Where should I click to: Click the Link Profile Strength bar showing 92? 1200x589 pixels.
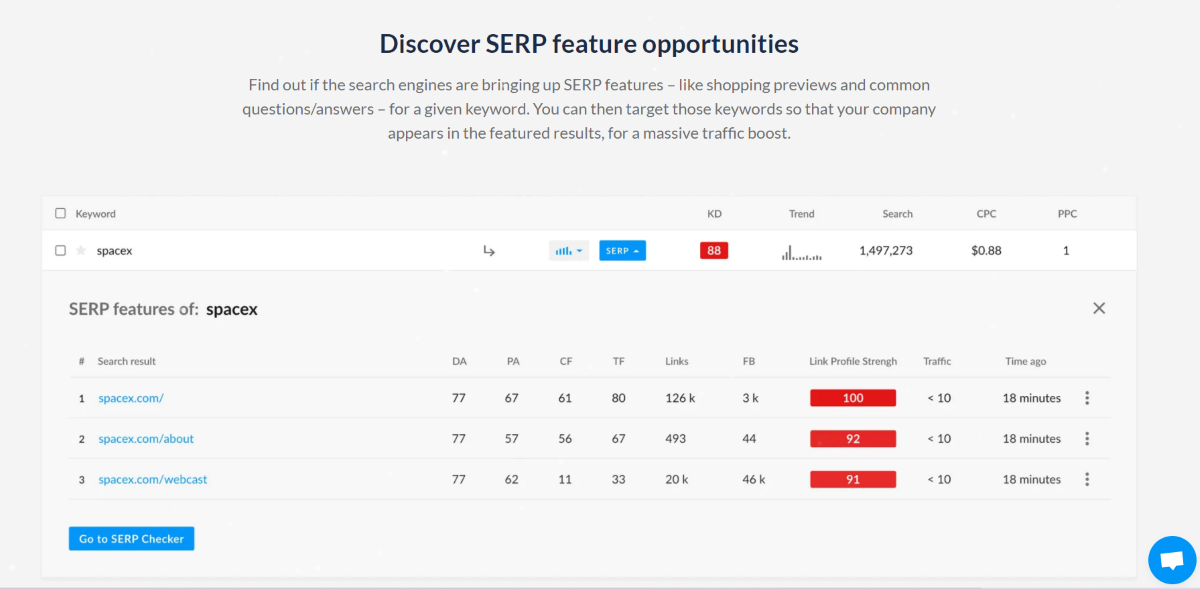tap(853, 438)
